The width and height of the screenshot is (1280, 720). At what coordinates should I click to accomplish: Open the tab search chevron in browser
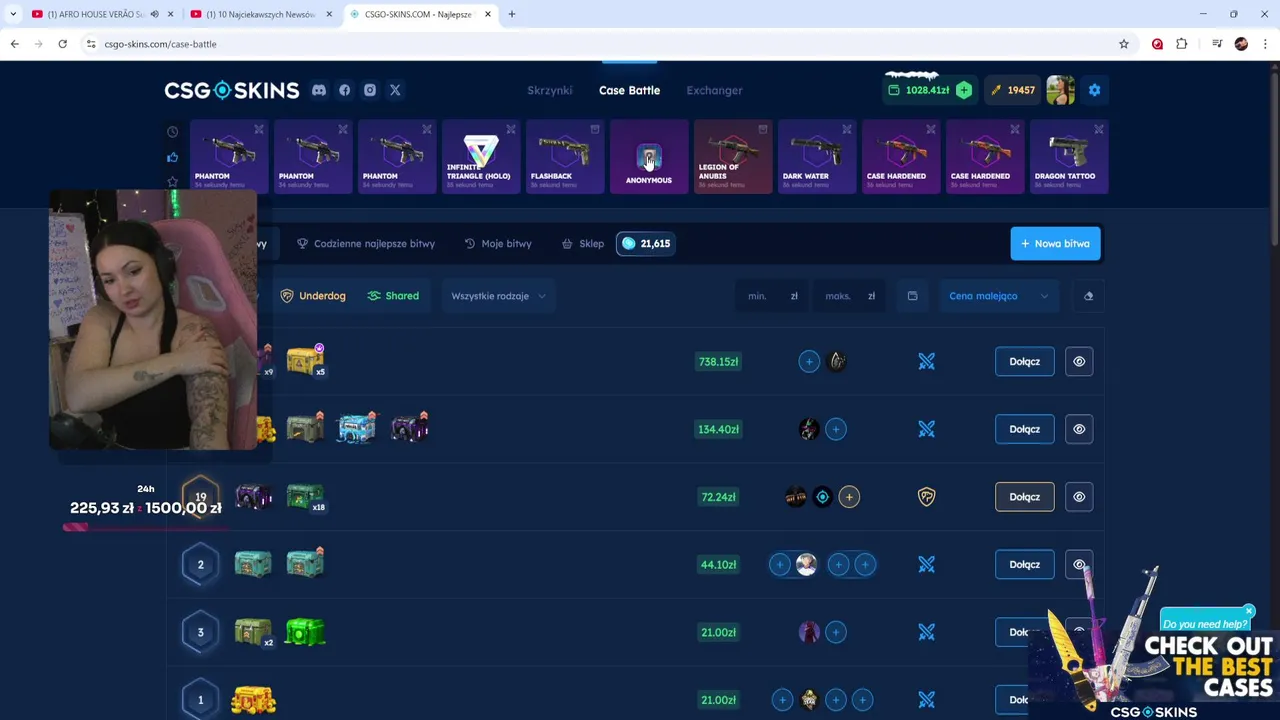pos(13,14)
